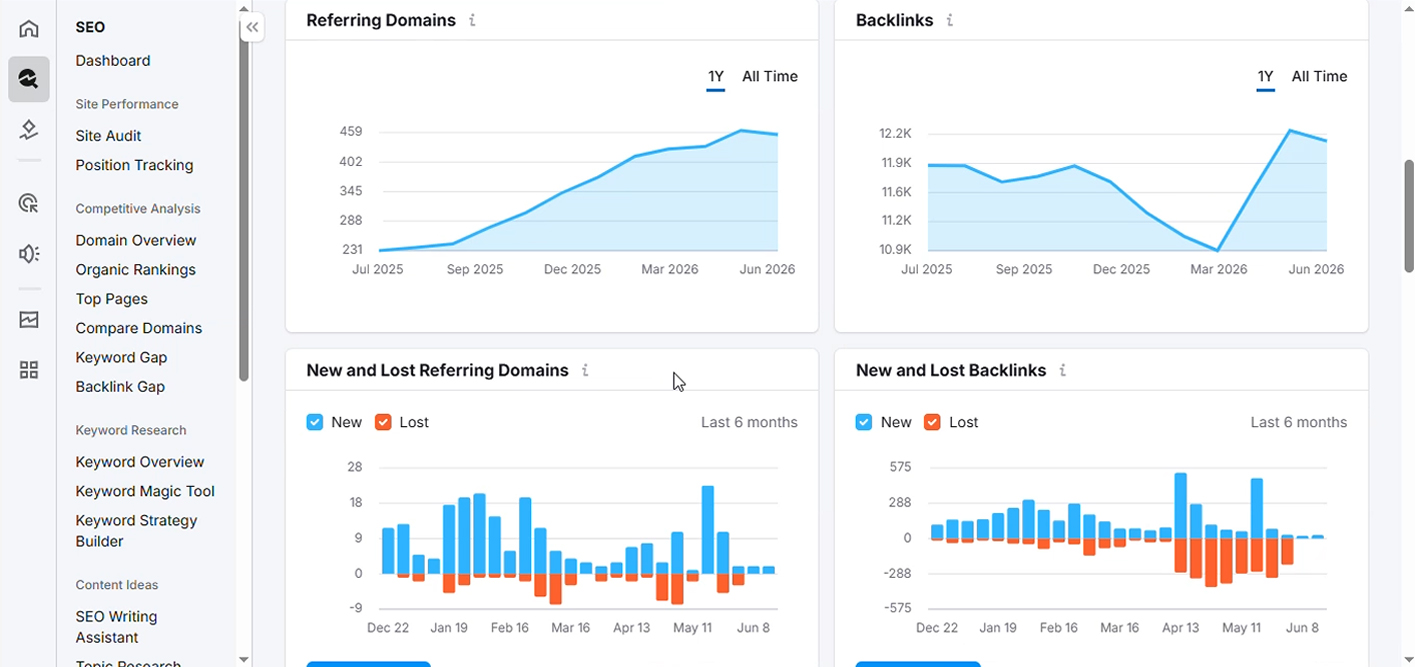This screenshot has width=1415, height=667.
Task: Open Keyword Magic Tool link
Action: 145,491
